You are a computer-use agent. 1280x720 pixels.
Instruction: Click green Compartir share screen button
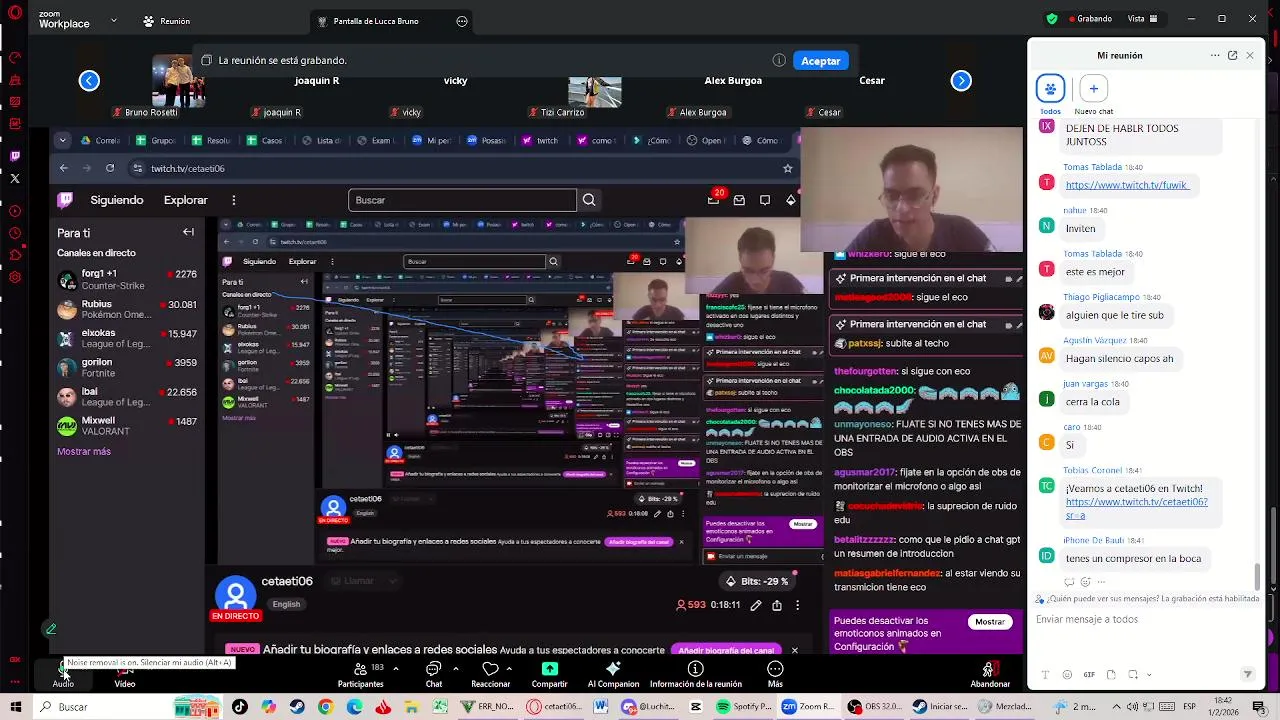549,674
